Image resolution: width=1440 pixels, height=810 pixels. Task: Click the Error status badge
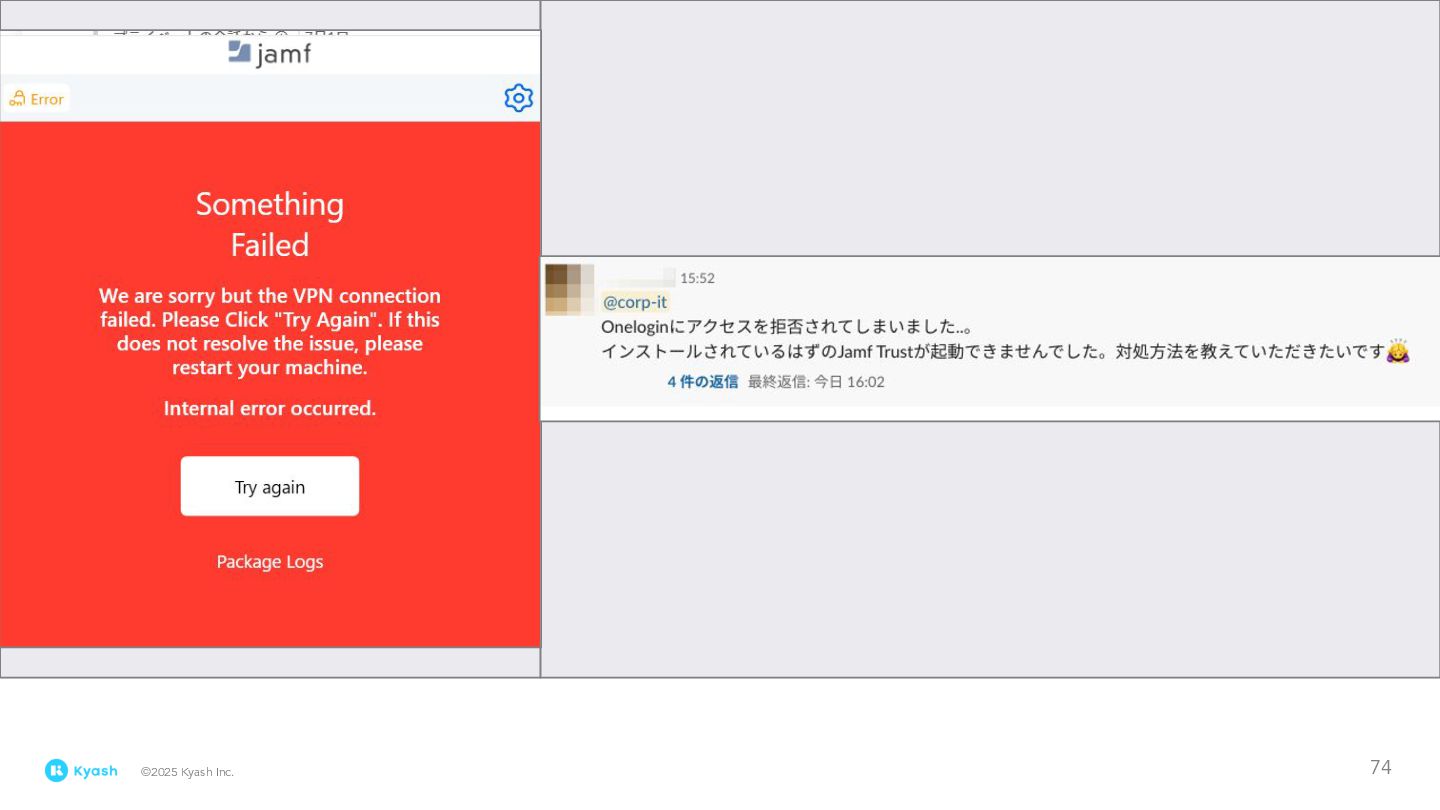pos(37,99)
